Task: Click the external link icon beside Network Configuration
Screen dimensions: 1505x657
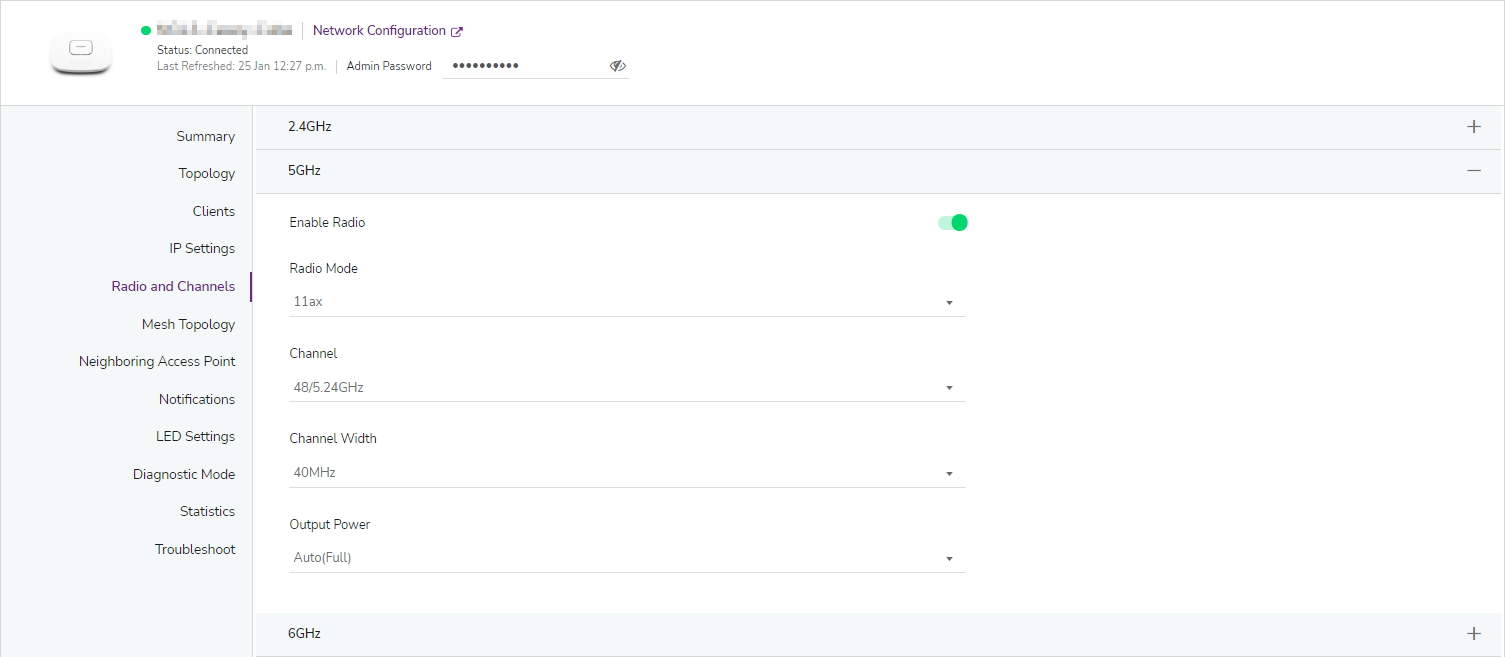Action: [x=457, y=32]
